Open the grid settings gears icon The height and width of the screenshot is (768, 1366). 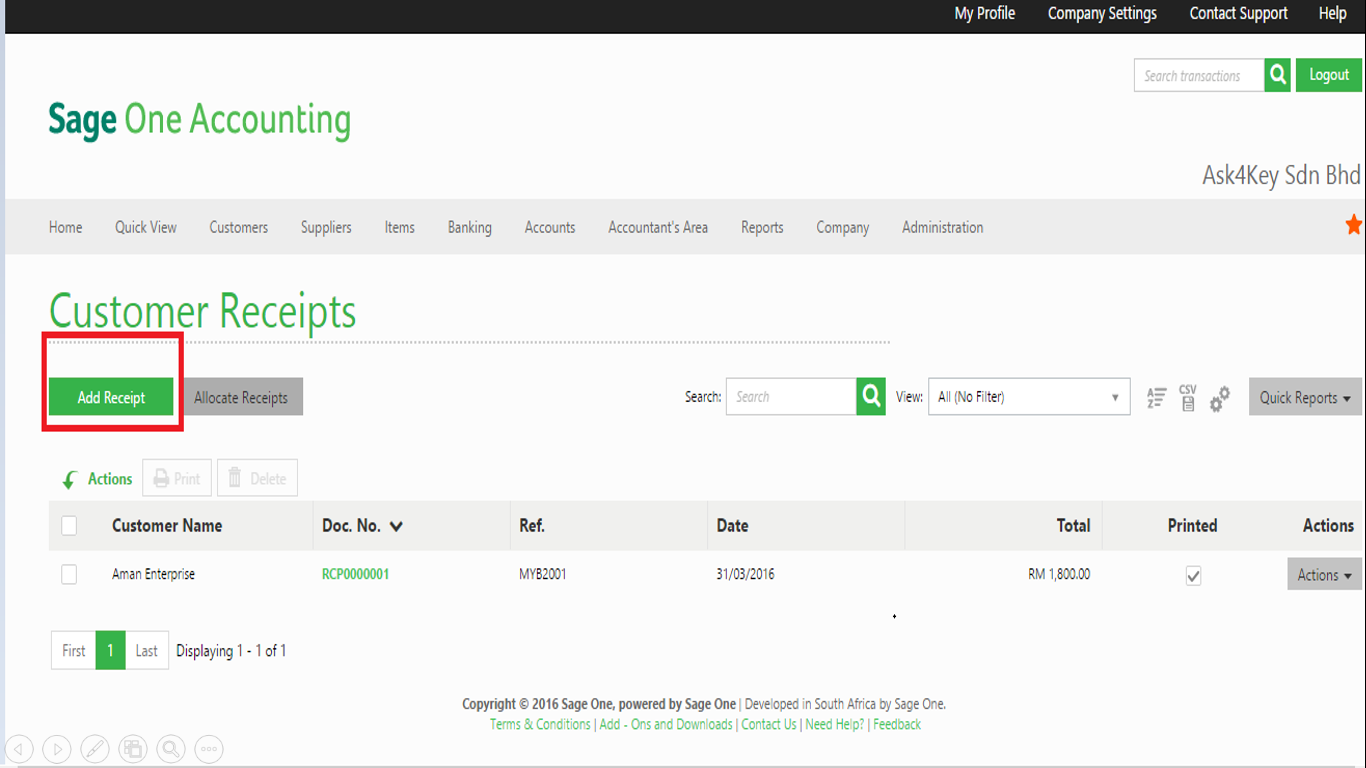[1219, 399]
